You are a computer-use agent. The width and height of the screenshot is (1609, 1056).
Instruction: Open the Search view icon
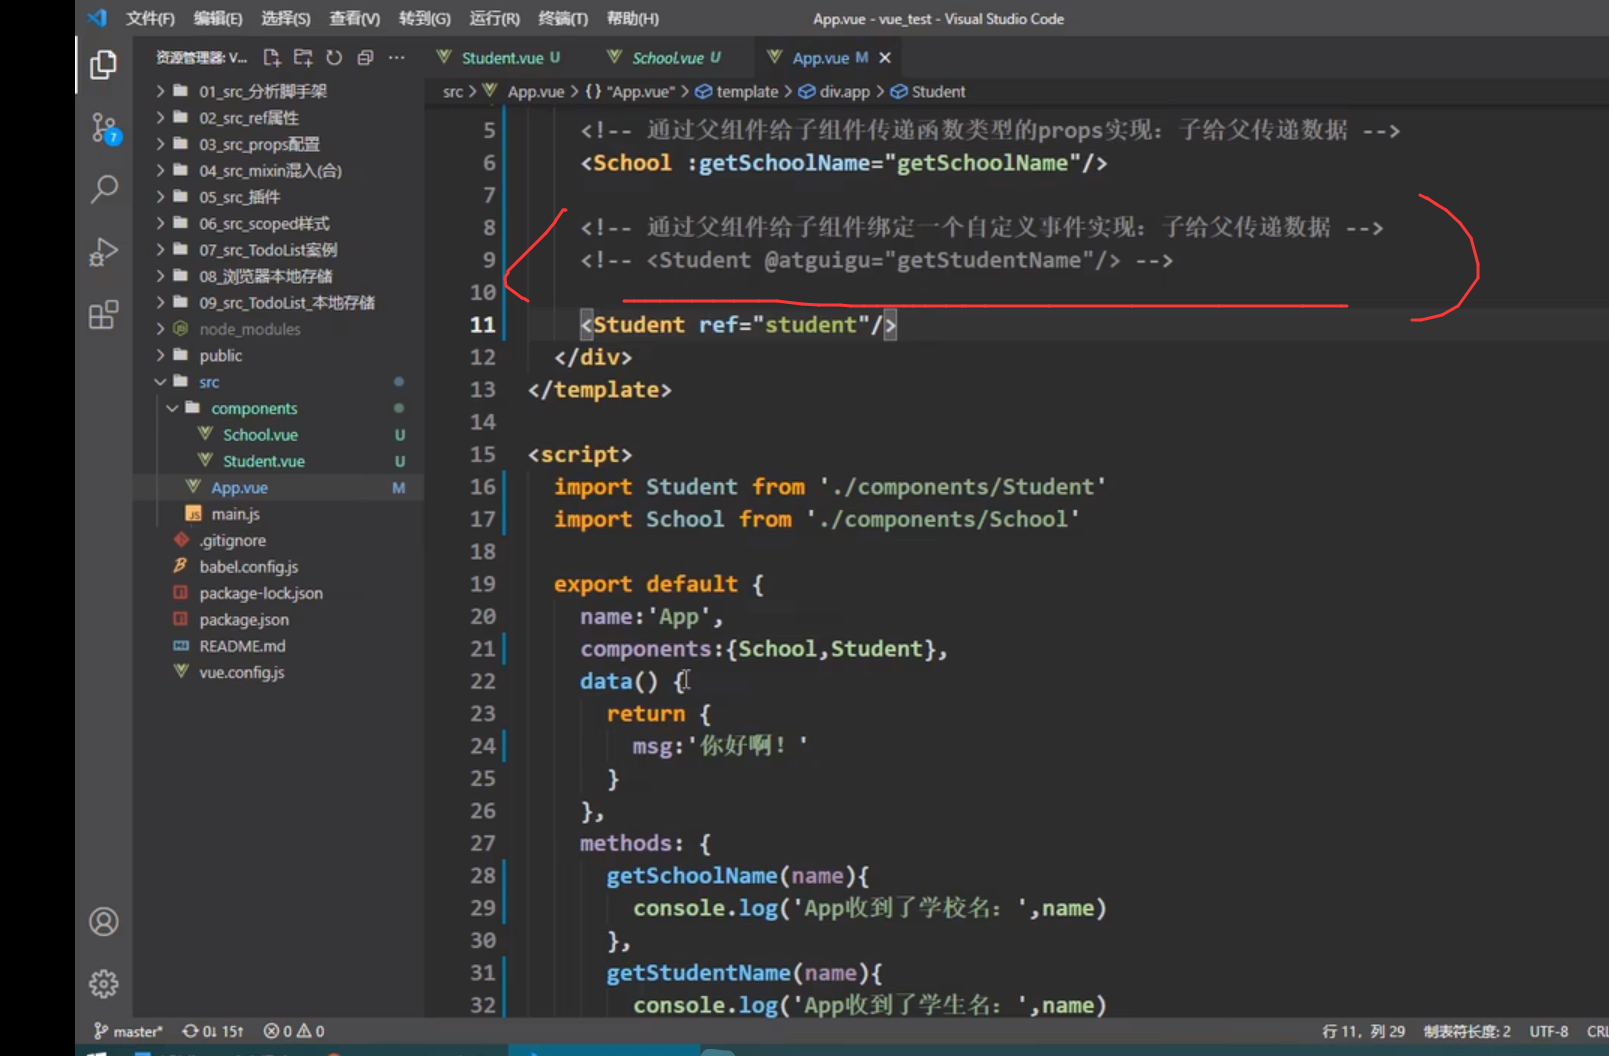point(103,189)
